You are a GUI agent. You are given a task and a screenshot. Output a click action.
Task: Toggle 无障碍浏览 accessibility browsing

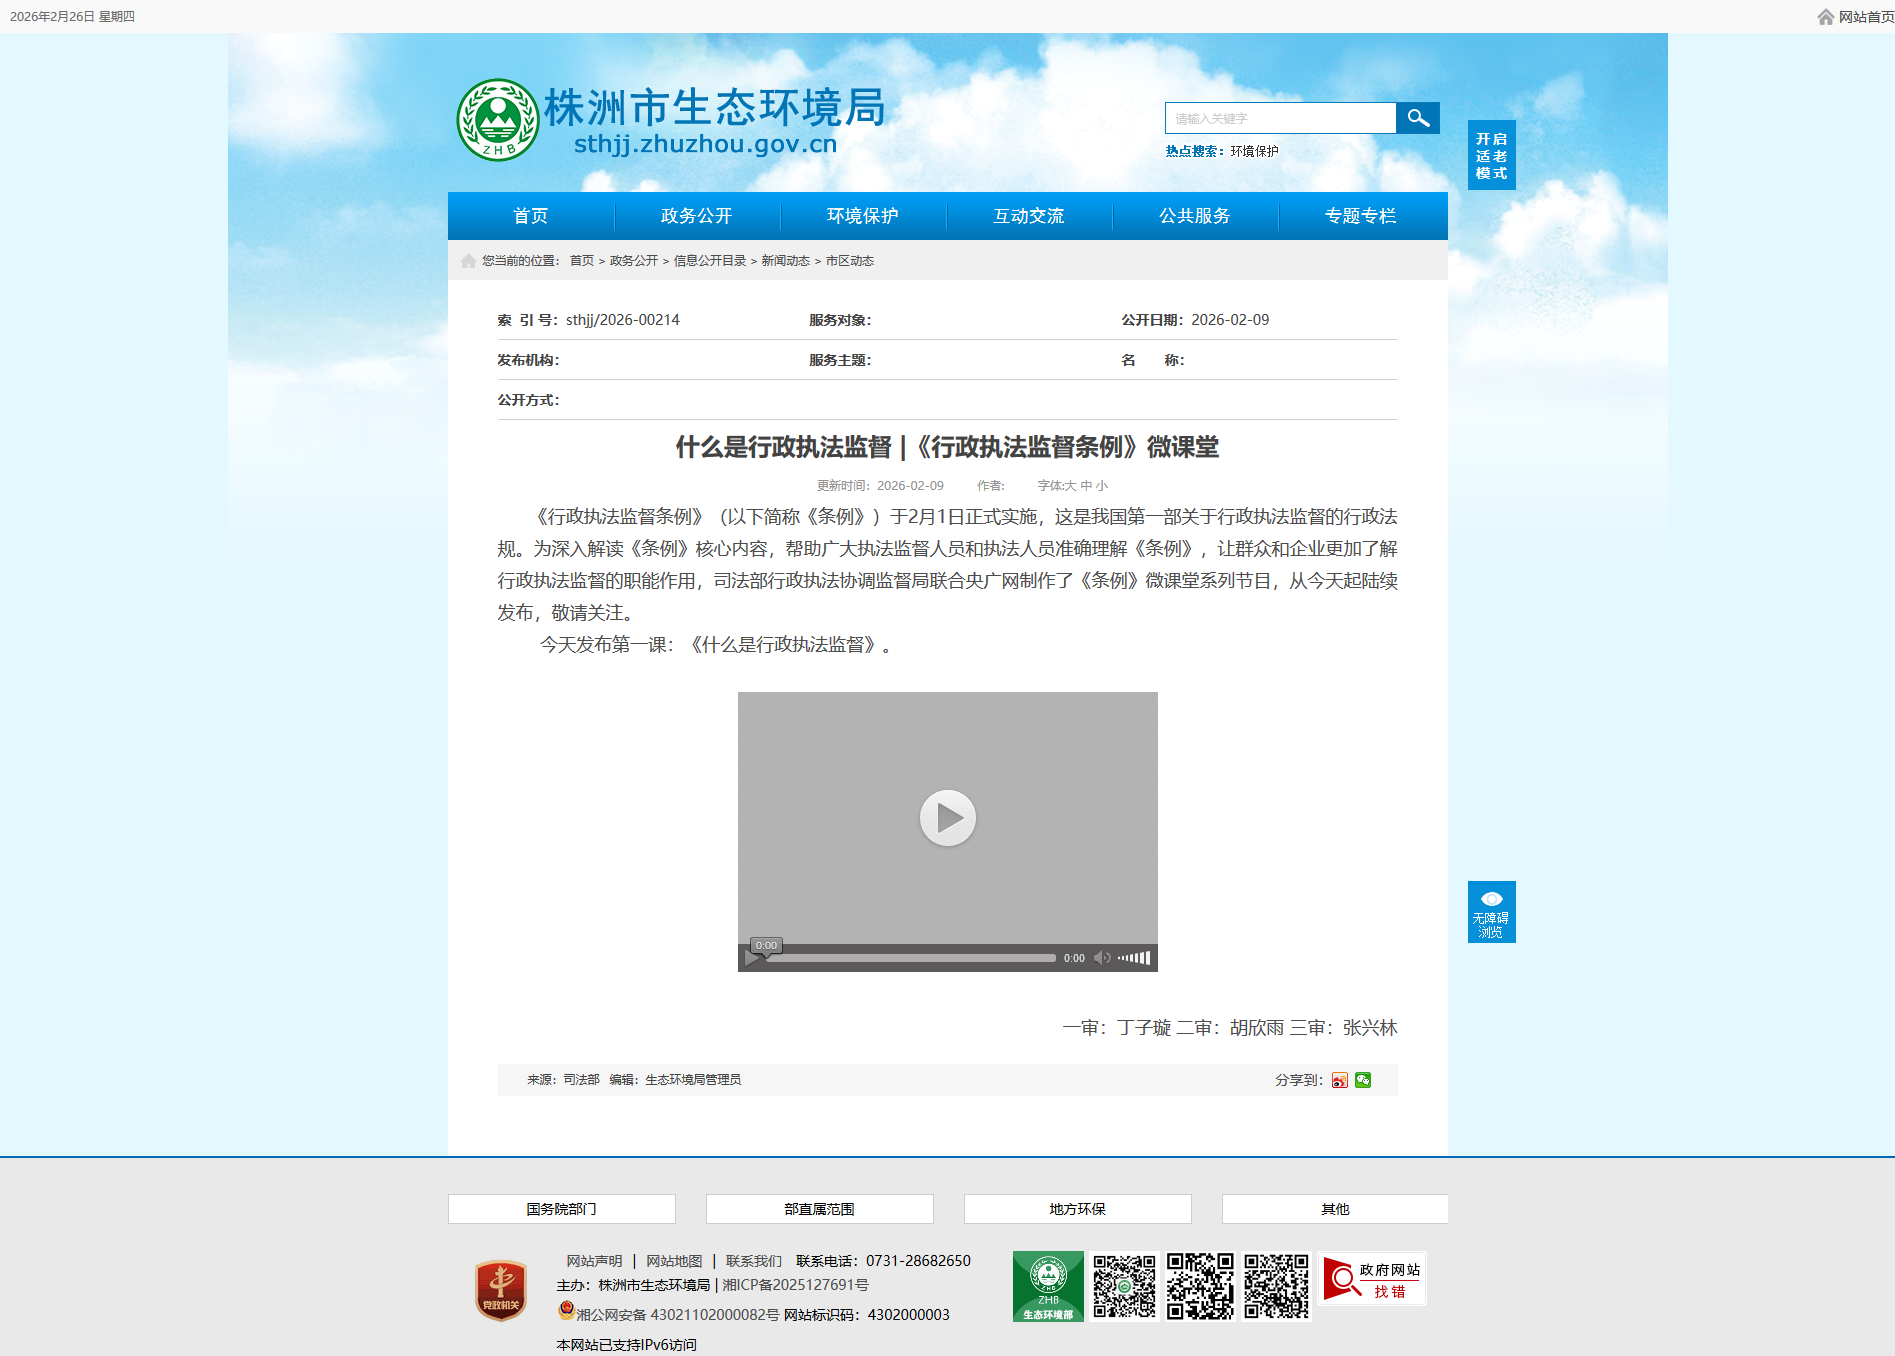(1491, 912)
